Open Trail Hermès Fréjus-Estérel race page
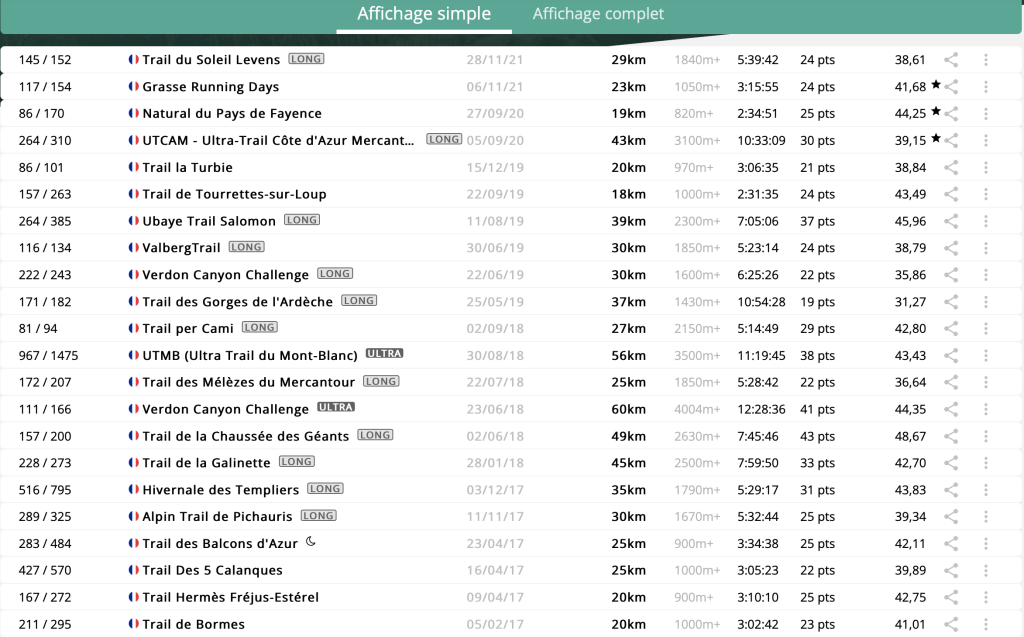 click(x=230, y=597)
